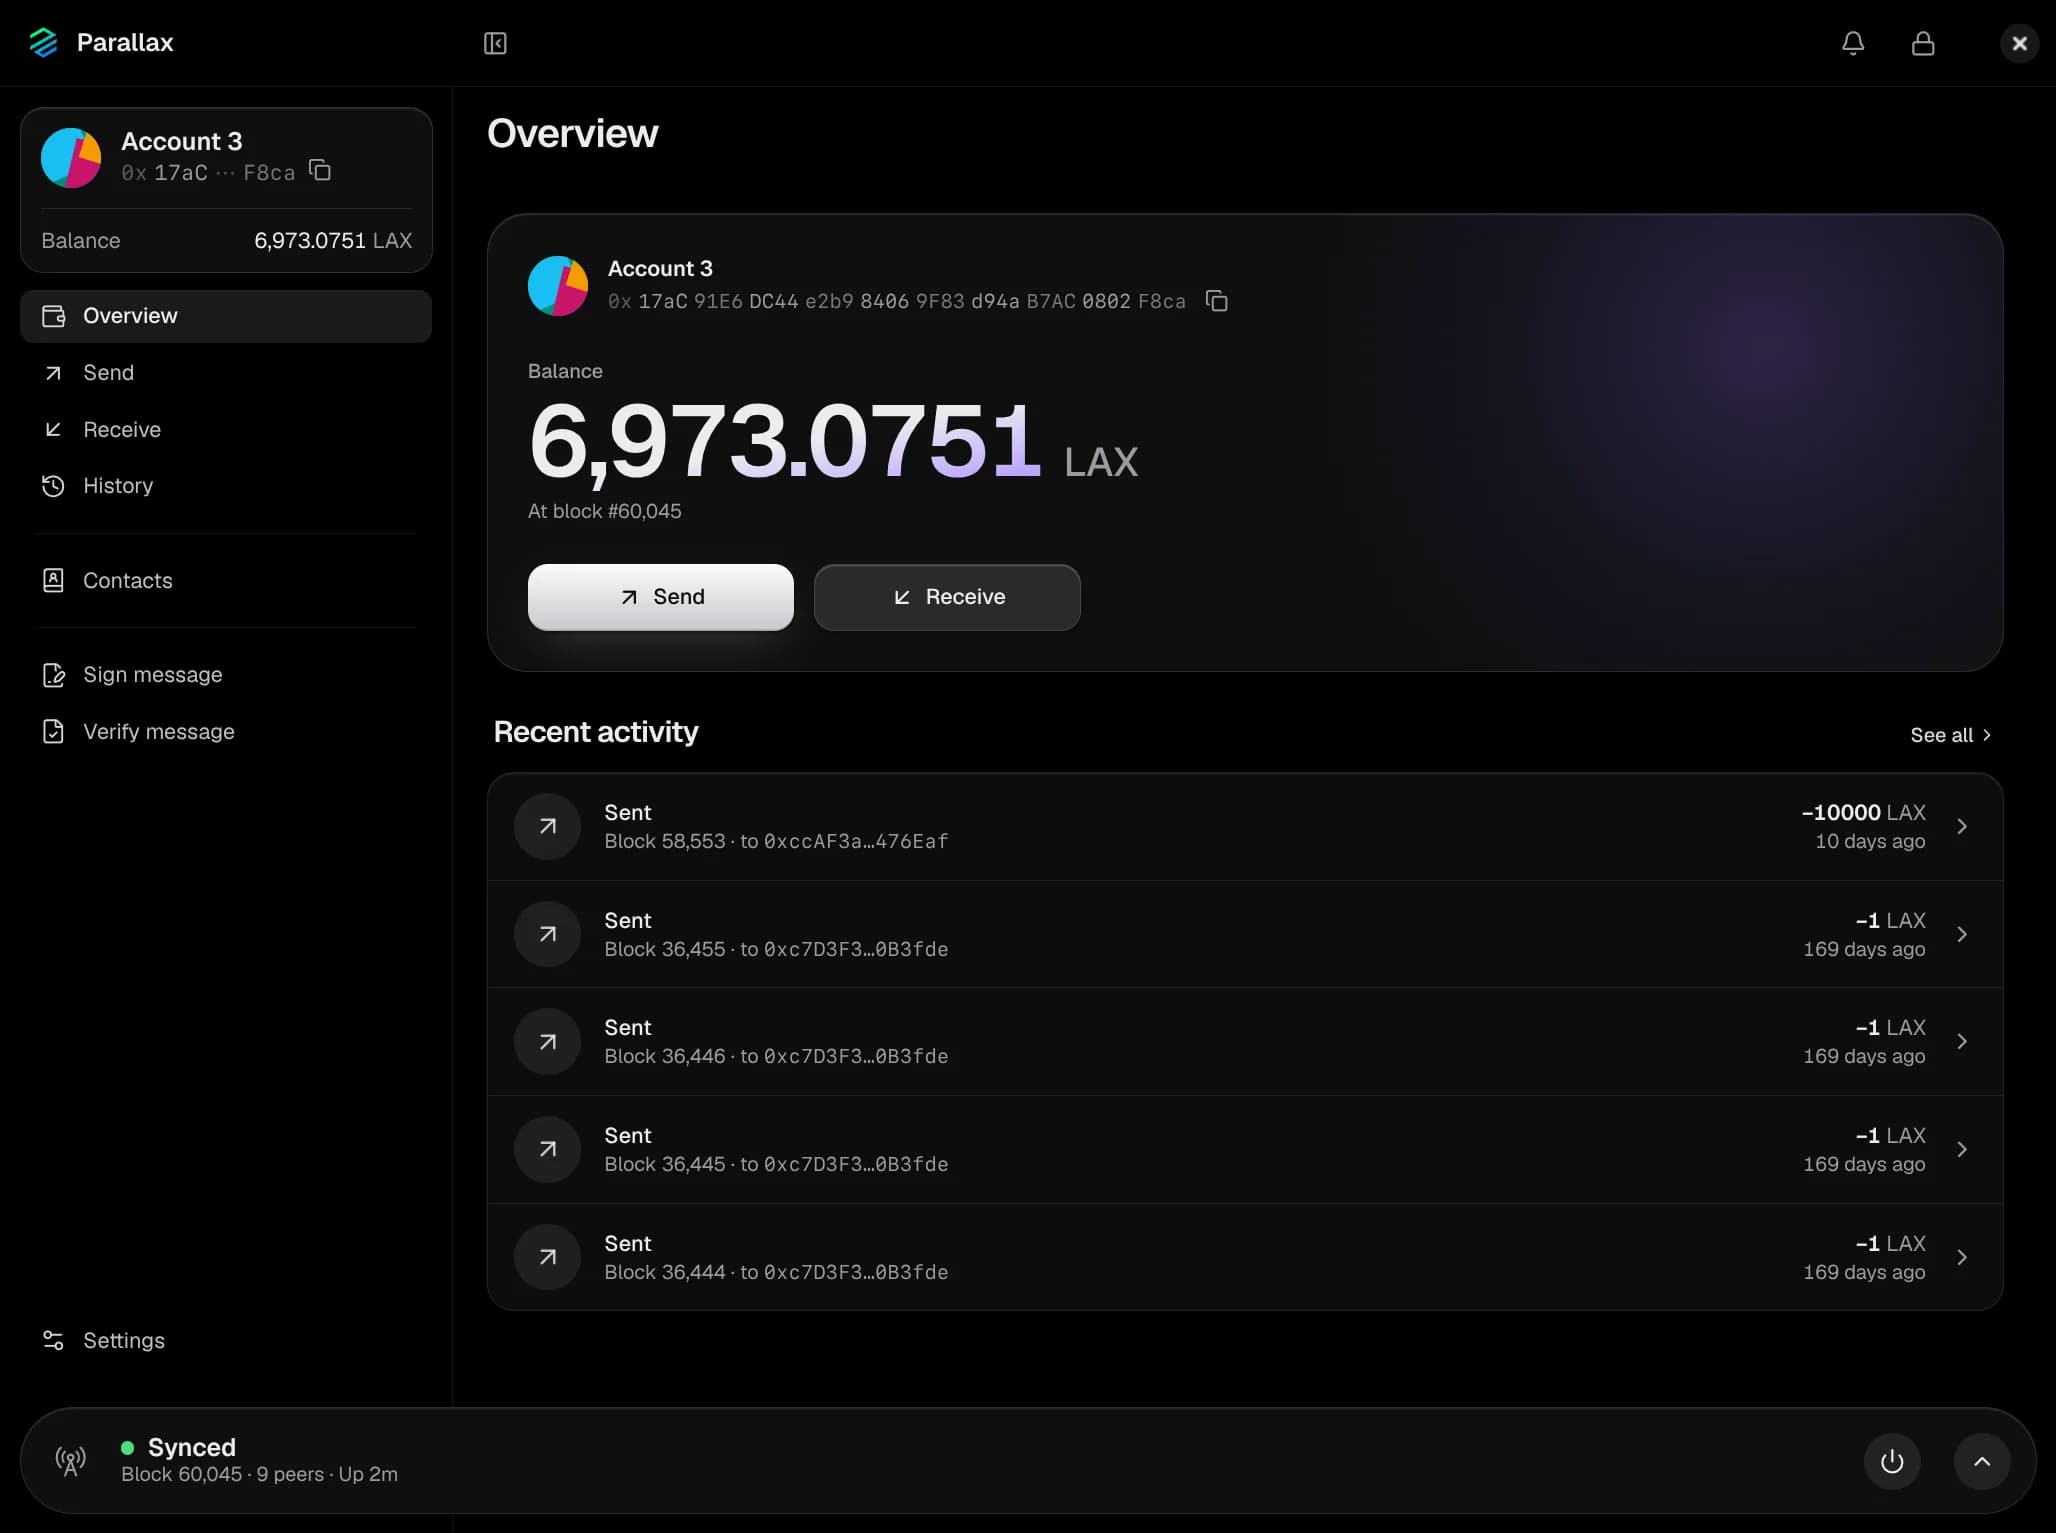This screenshot has width=2056, height=1533.
Task: Collapse the sidebar panel icon
Action: 495,43
